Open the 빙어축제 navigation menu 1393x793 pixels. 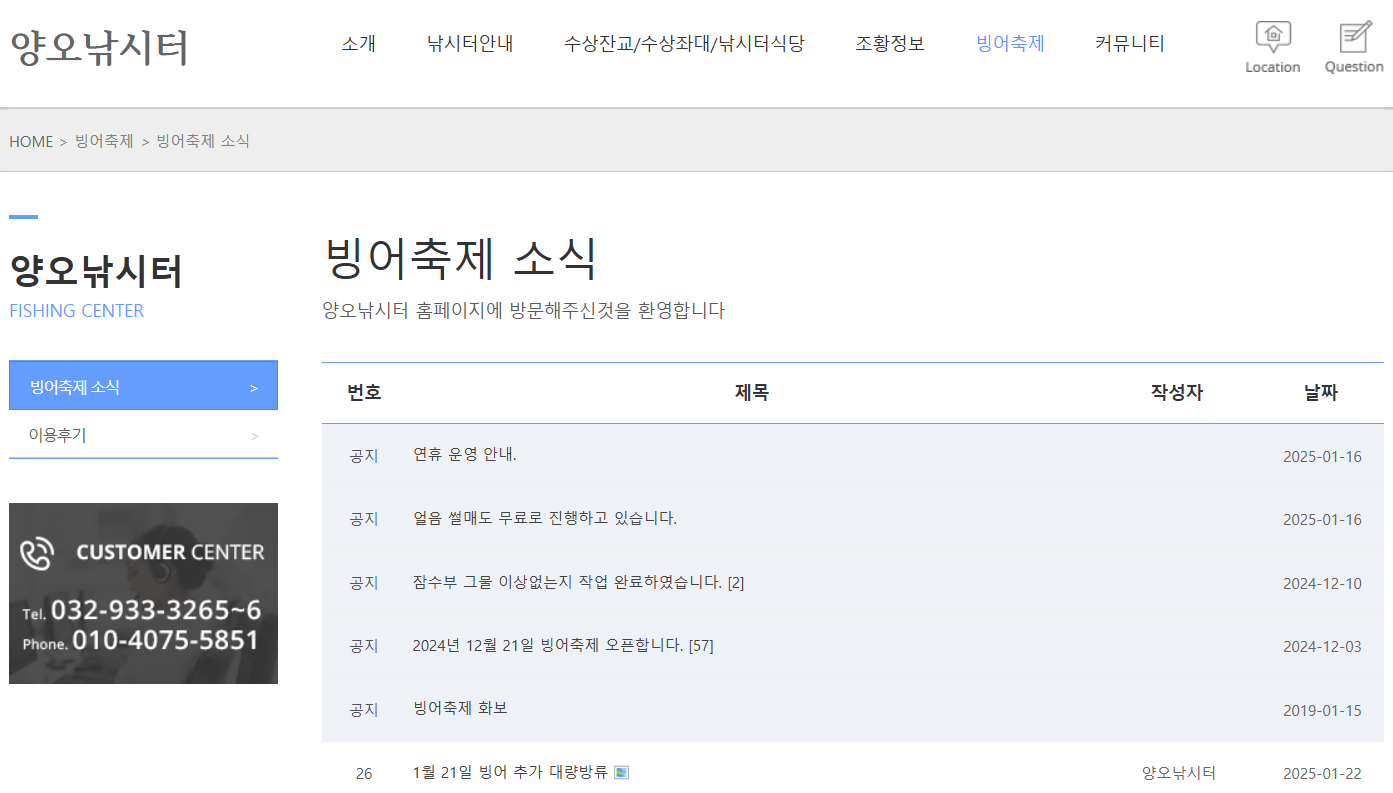pyautogui.click(x=1009, y=43)
